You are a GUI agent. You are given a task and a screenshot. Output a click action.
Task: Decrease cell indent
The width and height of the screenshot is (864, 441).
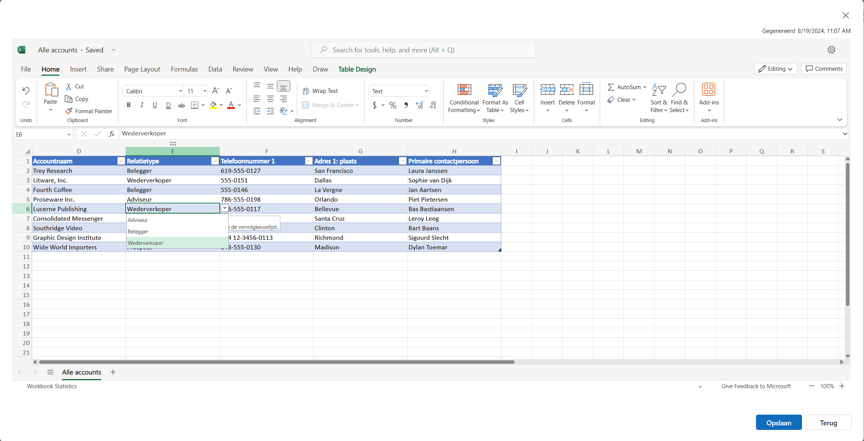coord(257,111)
